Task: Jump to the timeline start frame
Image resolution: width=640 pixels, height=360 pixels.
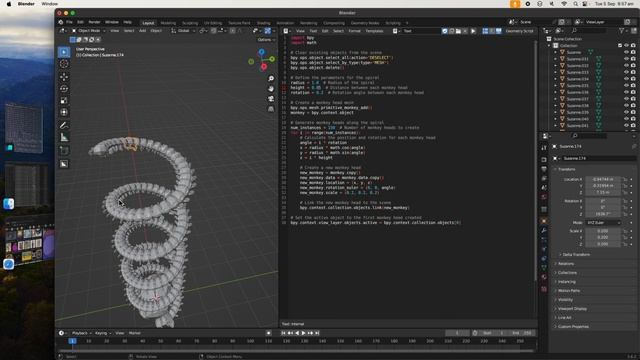Action: (x=284, y=333)
